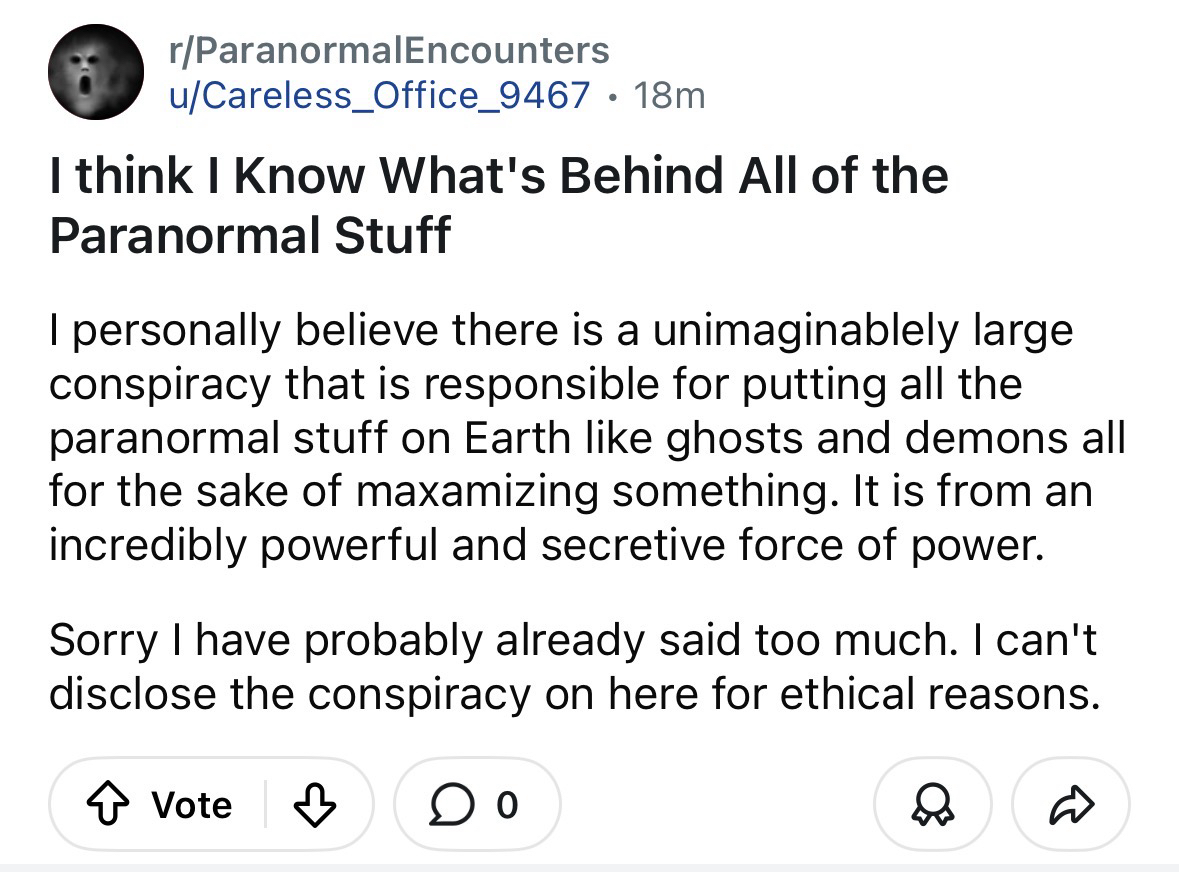
Task: Click the phrase "unimaginablely large" in the post
Action: pyautogui.click(x=862, y=331)
